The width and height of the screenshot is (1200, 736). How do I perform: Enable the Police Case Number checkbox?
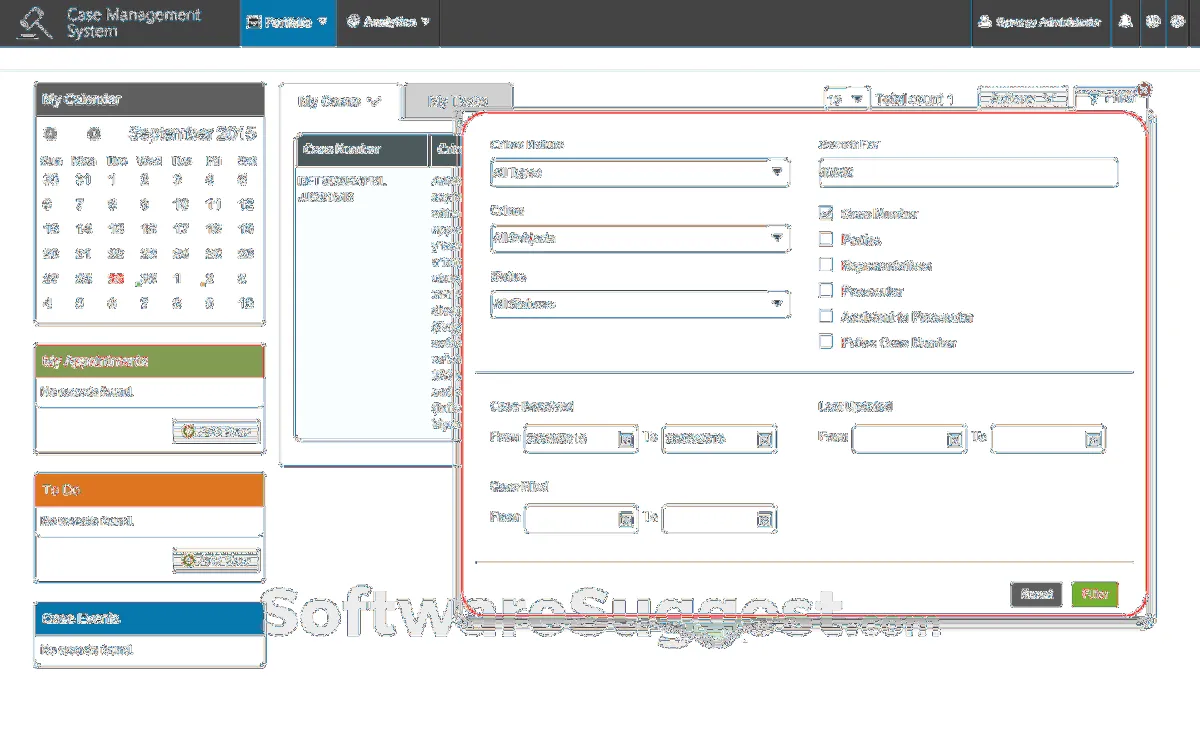(826, 342)
